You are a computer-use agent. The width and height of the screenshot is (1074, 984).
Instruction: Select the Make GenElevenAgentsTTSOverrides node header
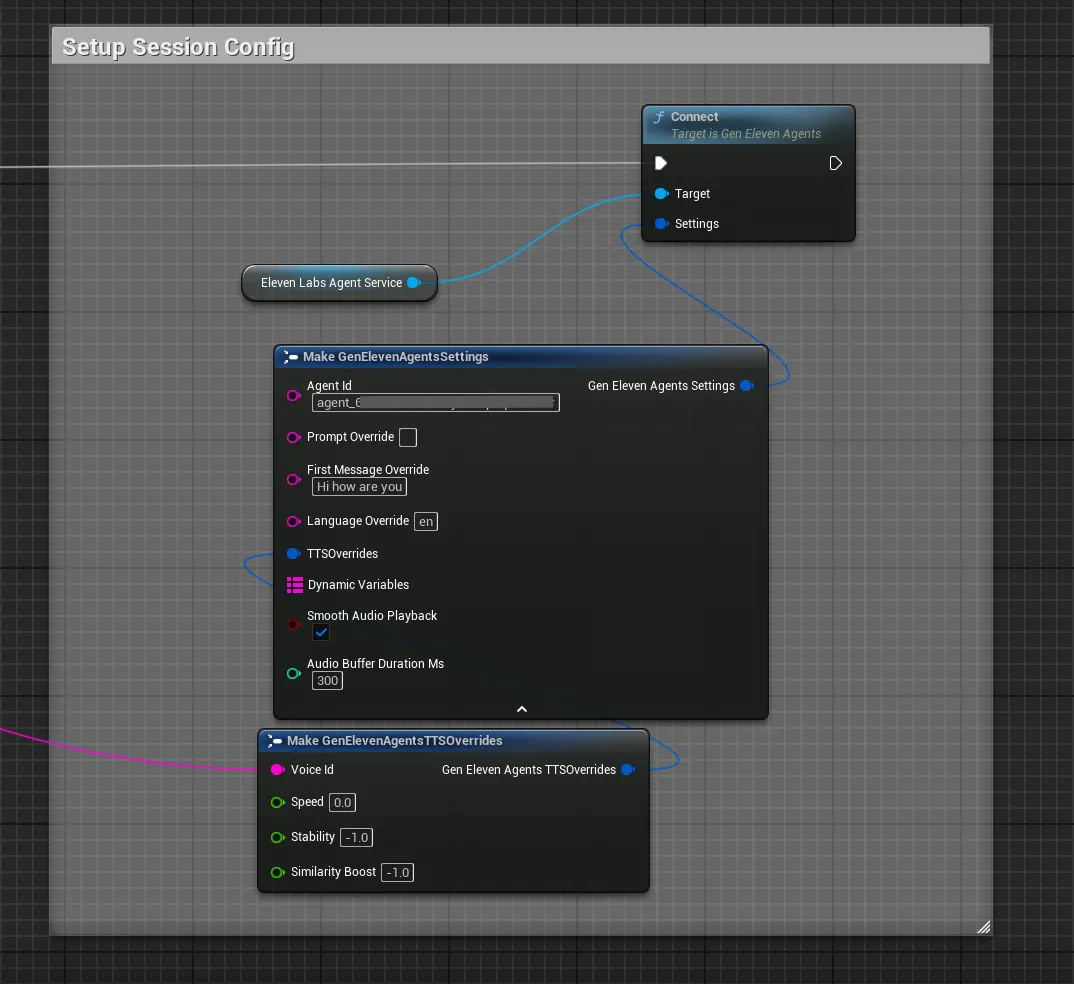click(x=453, y=741)
